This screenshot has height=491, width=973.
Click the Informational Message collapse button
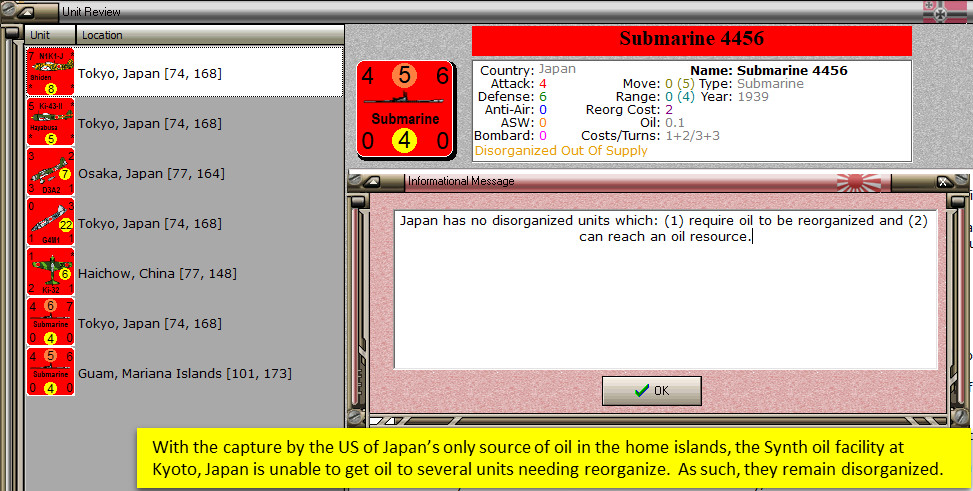(374, 181)
